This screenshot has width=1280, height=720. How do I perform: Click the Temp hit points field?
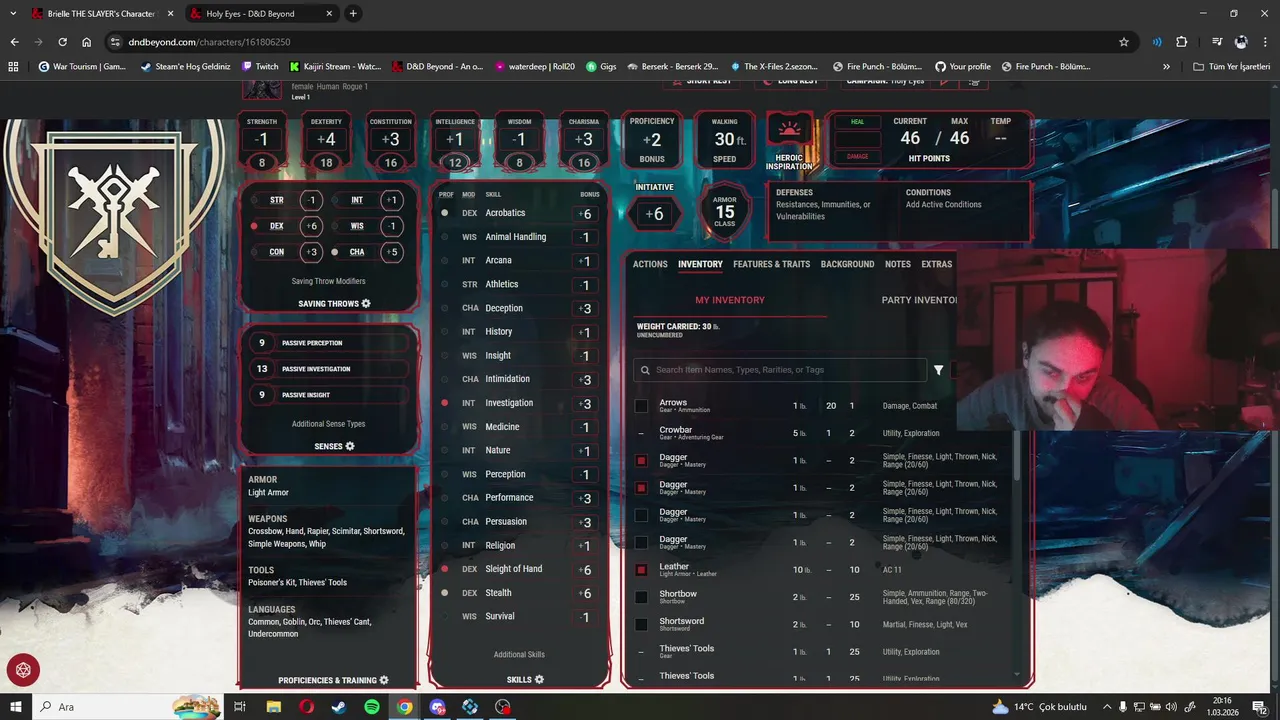[1000, 139]
